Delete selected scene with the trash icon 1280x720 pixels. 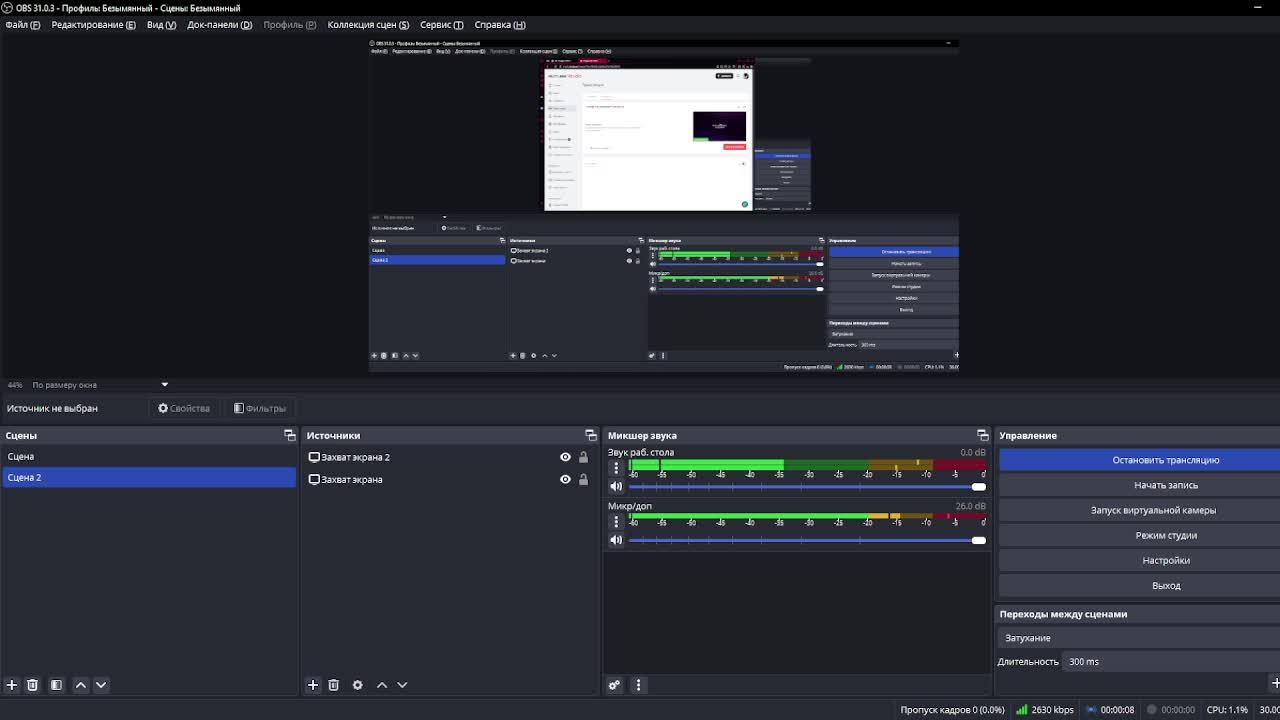point(32,685)
